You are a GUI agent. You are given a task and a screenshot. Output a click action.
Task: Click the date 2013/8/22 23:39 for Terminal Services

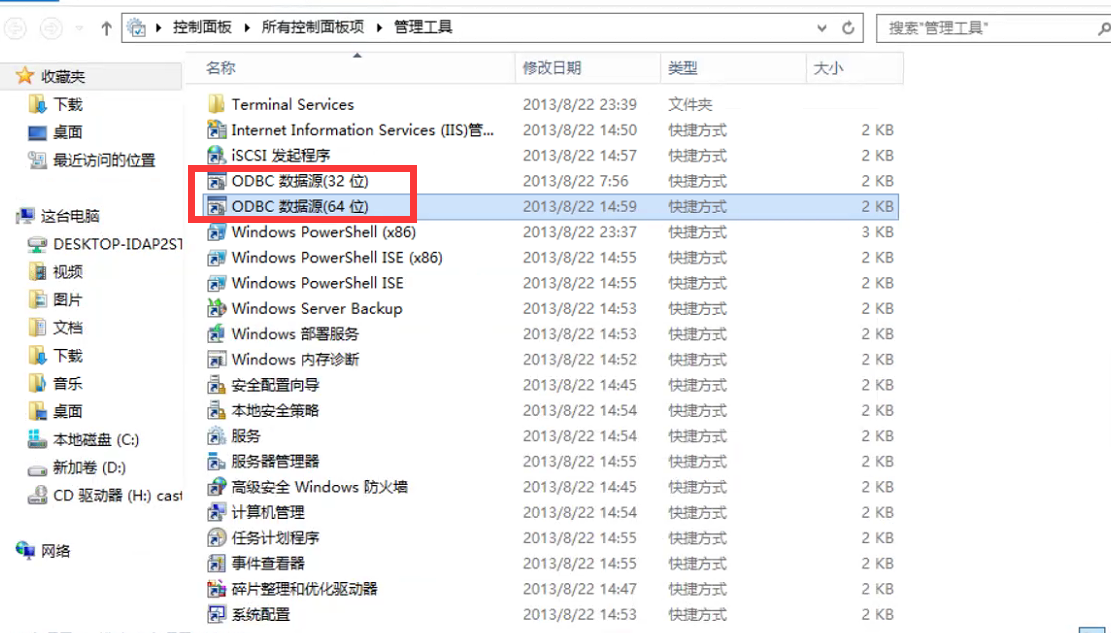tap(580, 104)
